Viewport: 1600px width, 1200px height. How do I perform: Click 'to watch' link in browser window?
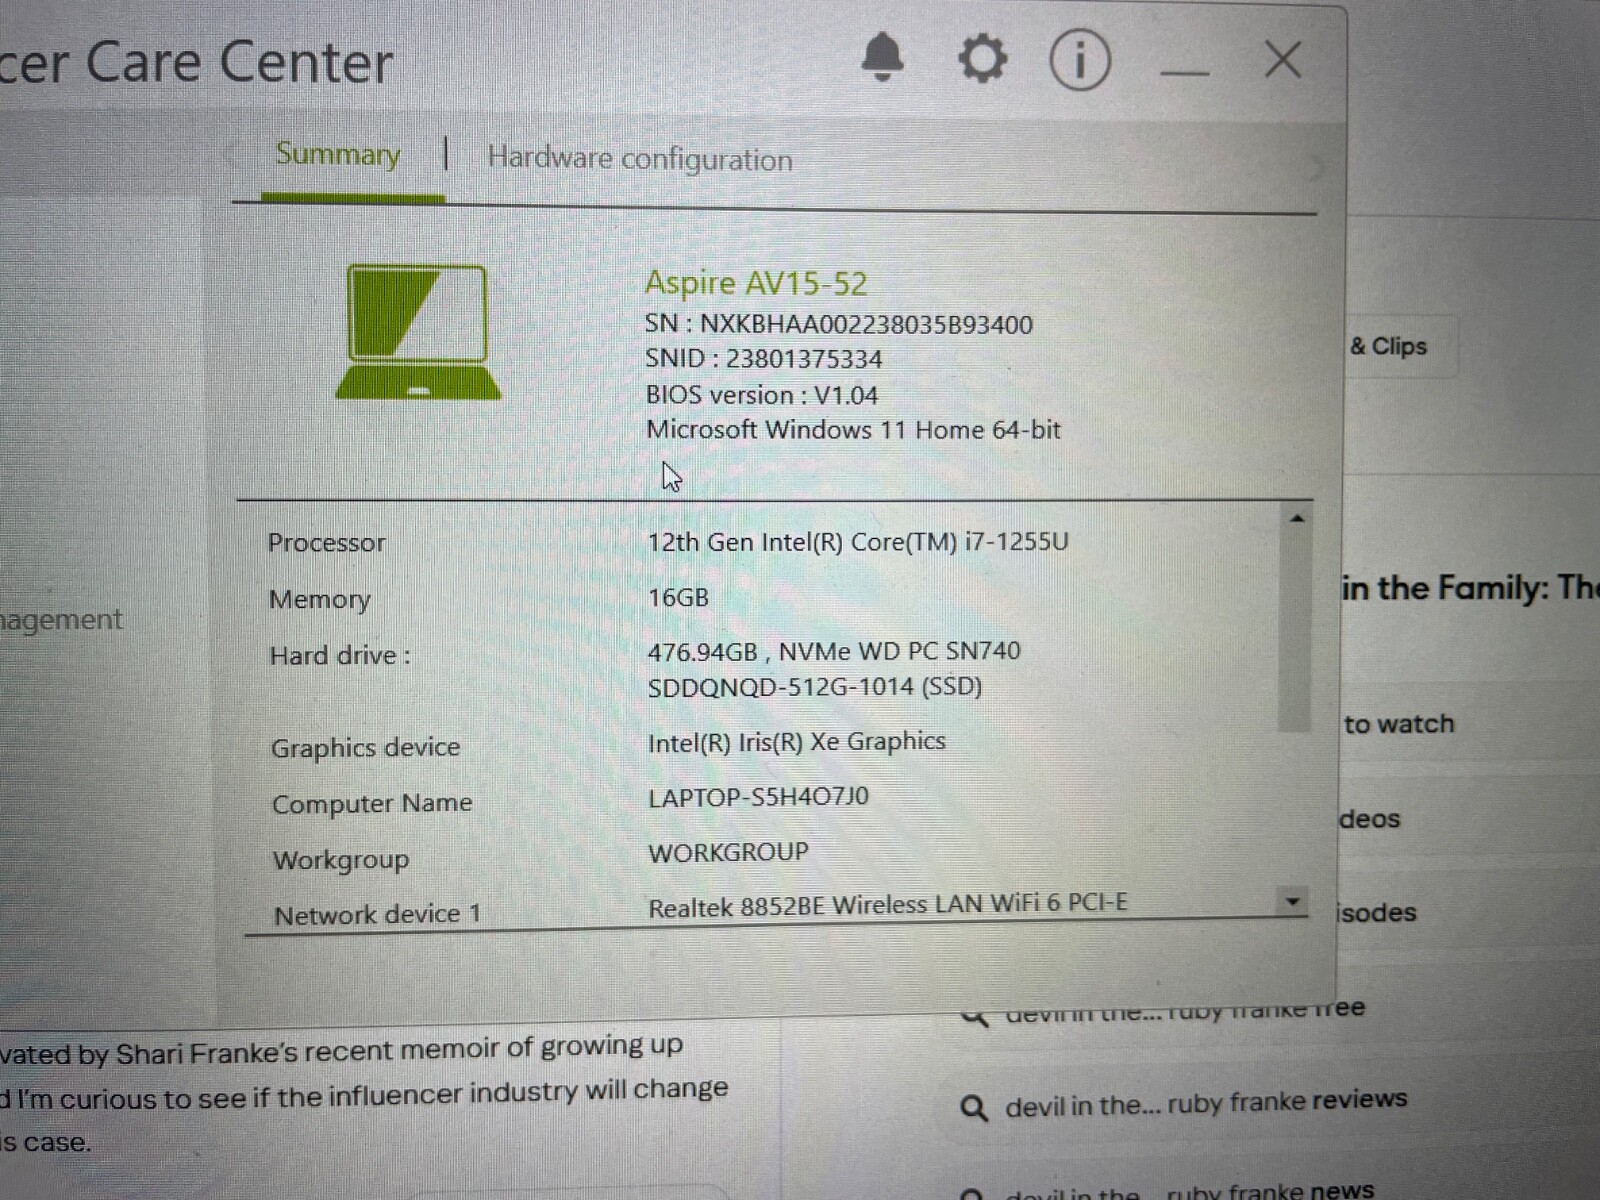pos(1399,724)
